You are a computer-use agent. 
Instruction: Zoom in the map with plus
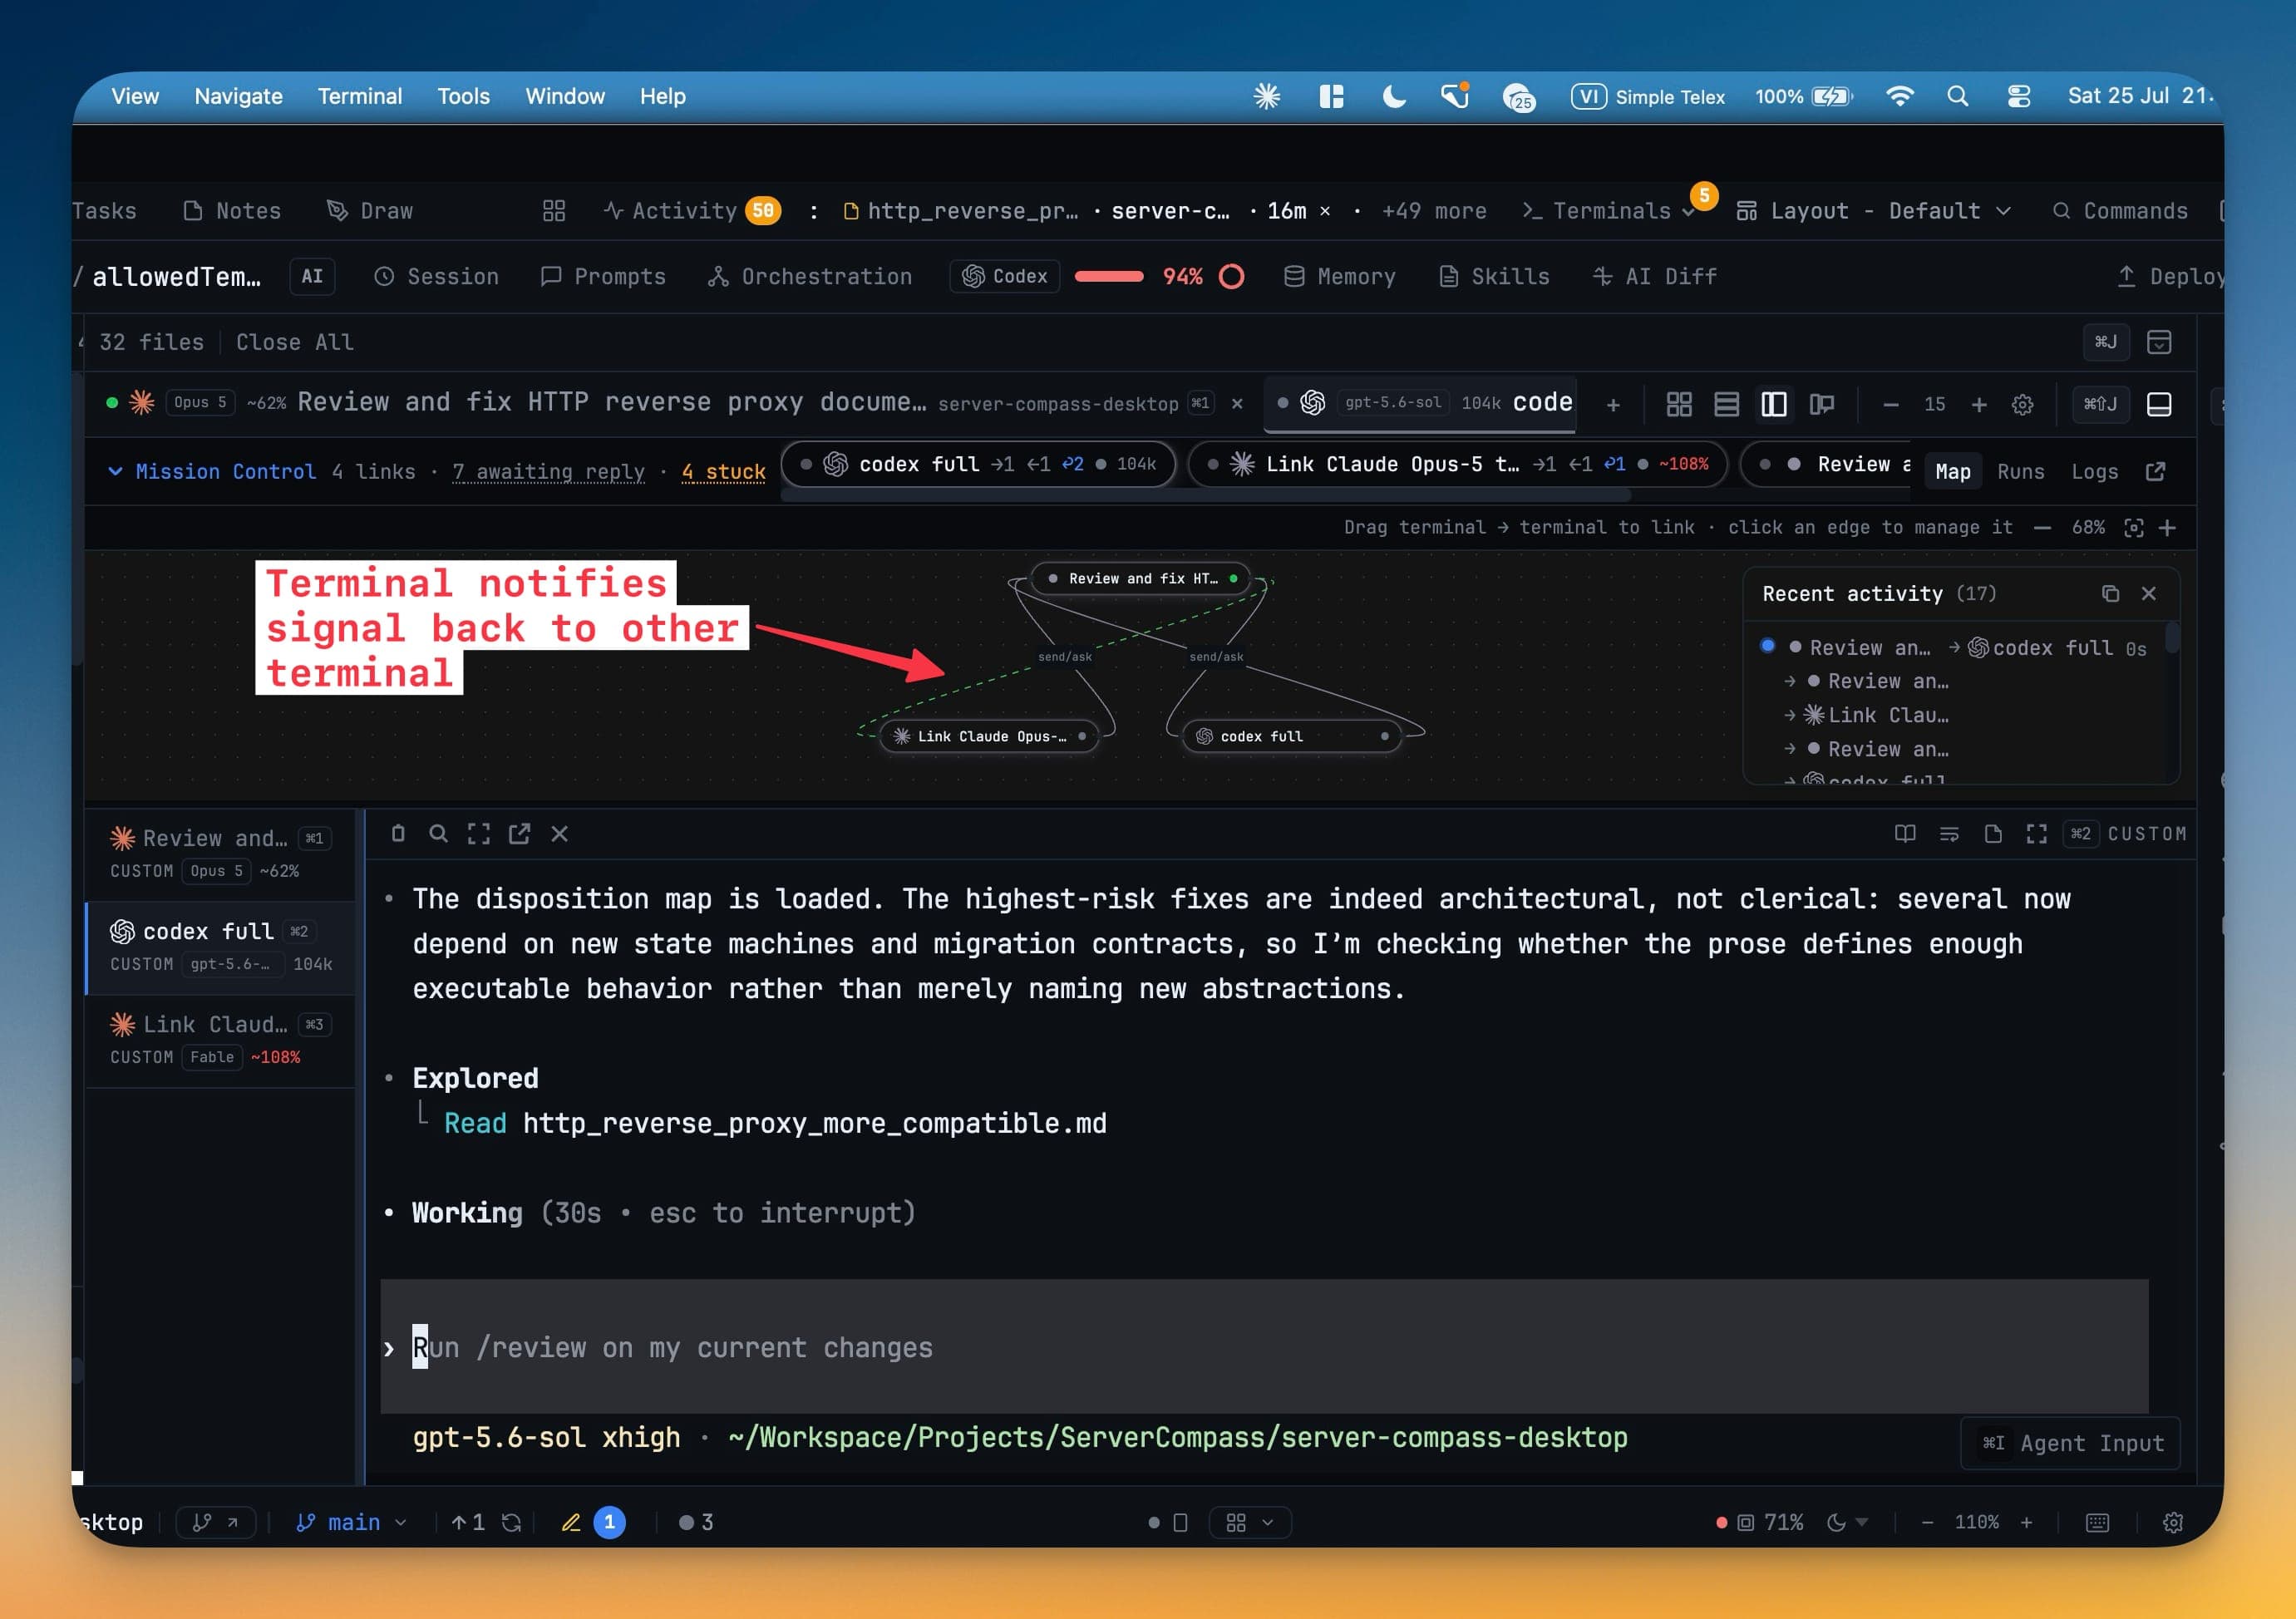(2167, 527)
